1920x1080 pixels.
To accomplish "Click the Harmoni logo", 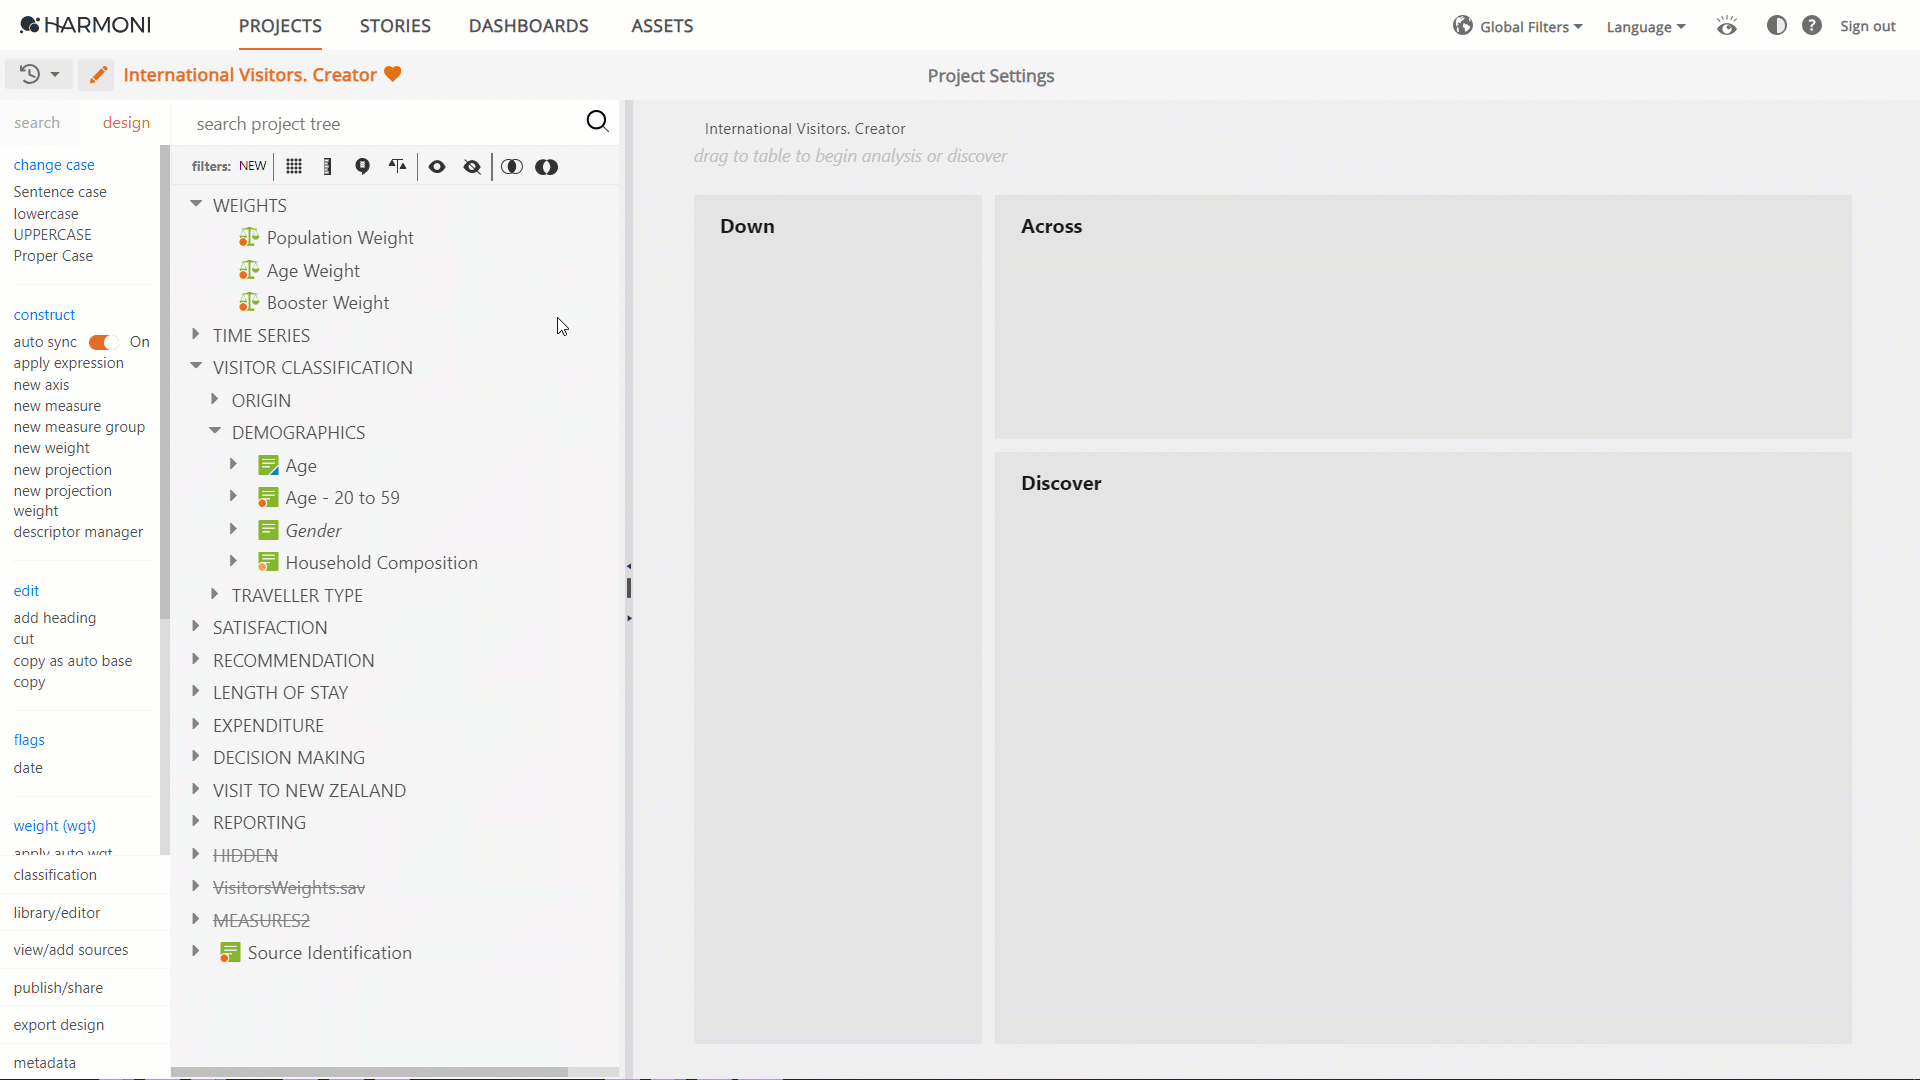I will (x=85, y=25).
